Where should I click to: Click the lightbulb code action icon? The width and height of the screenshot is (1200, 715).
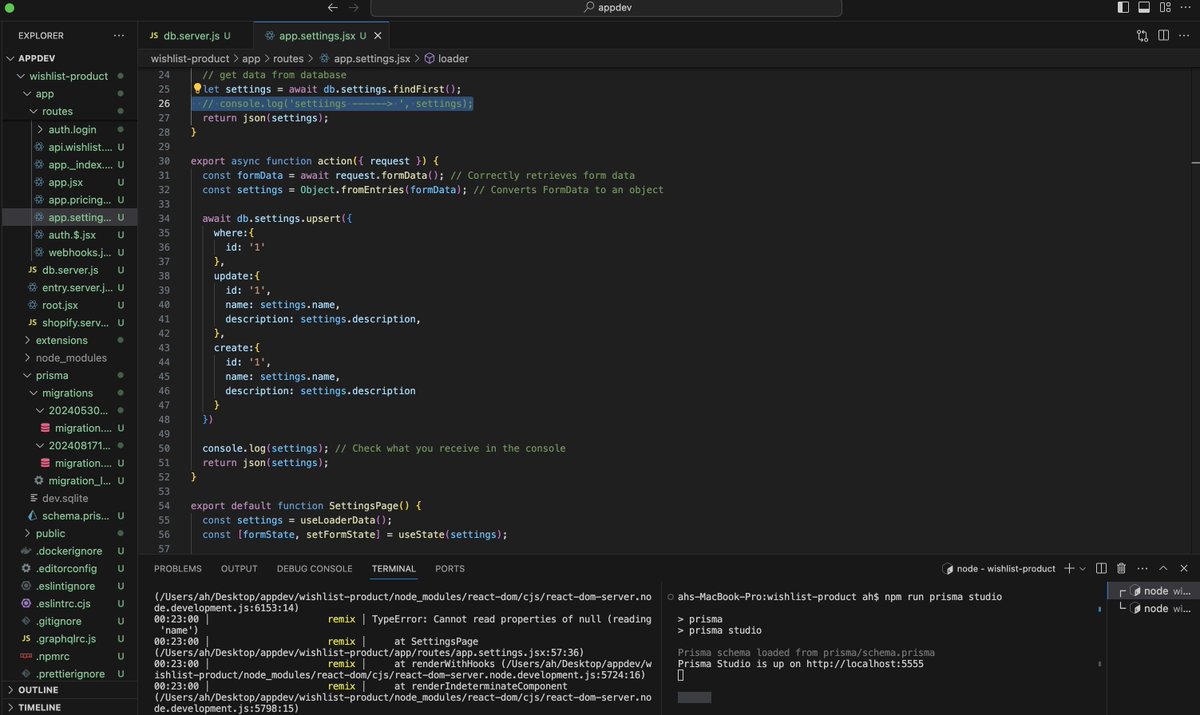pyautogui.click(x=197, y=89)
